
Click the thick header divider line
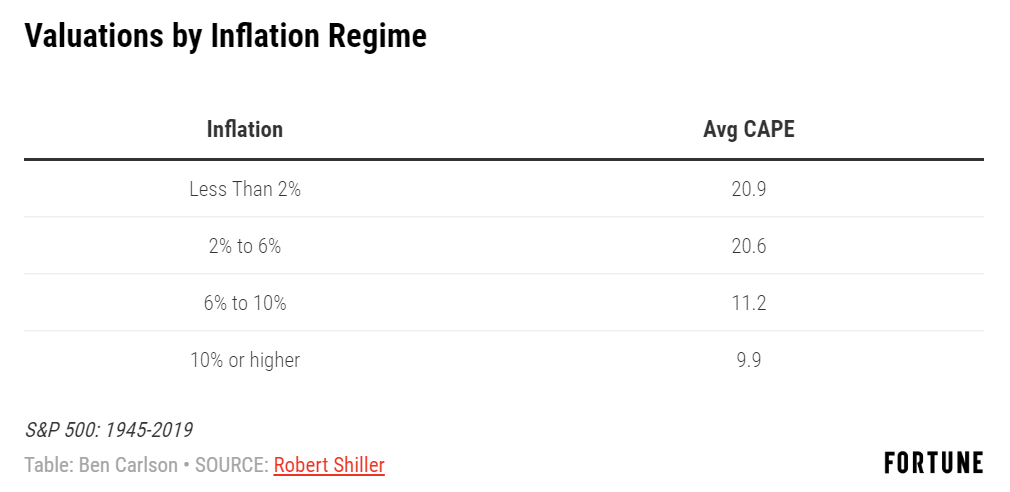coord(504,158)
